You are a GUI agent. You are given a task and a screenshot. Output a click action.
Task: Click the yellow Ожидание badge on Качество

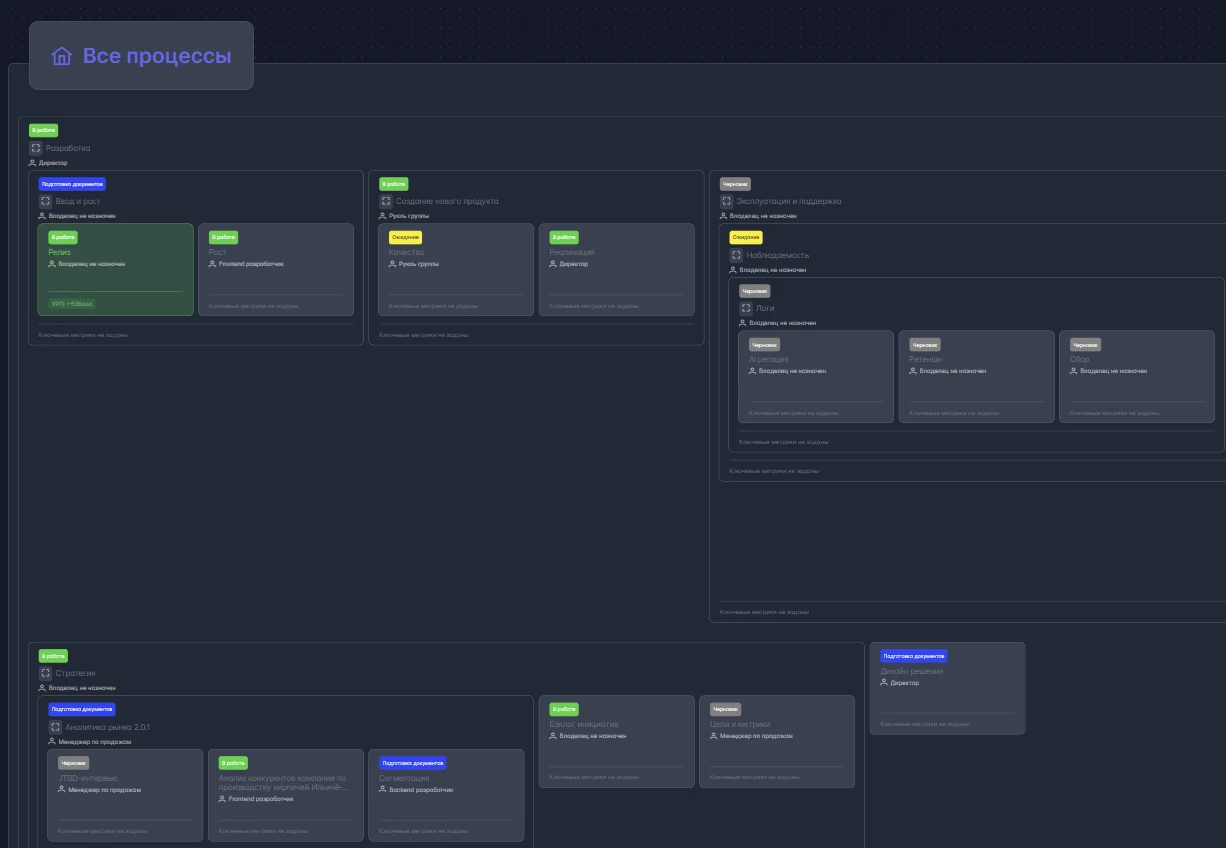[x=405, y=237]
